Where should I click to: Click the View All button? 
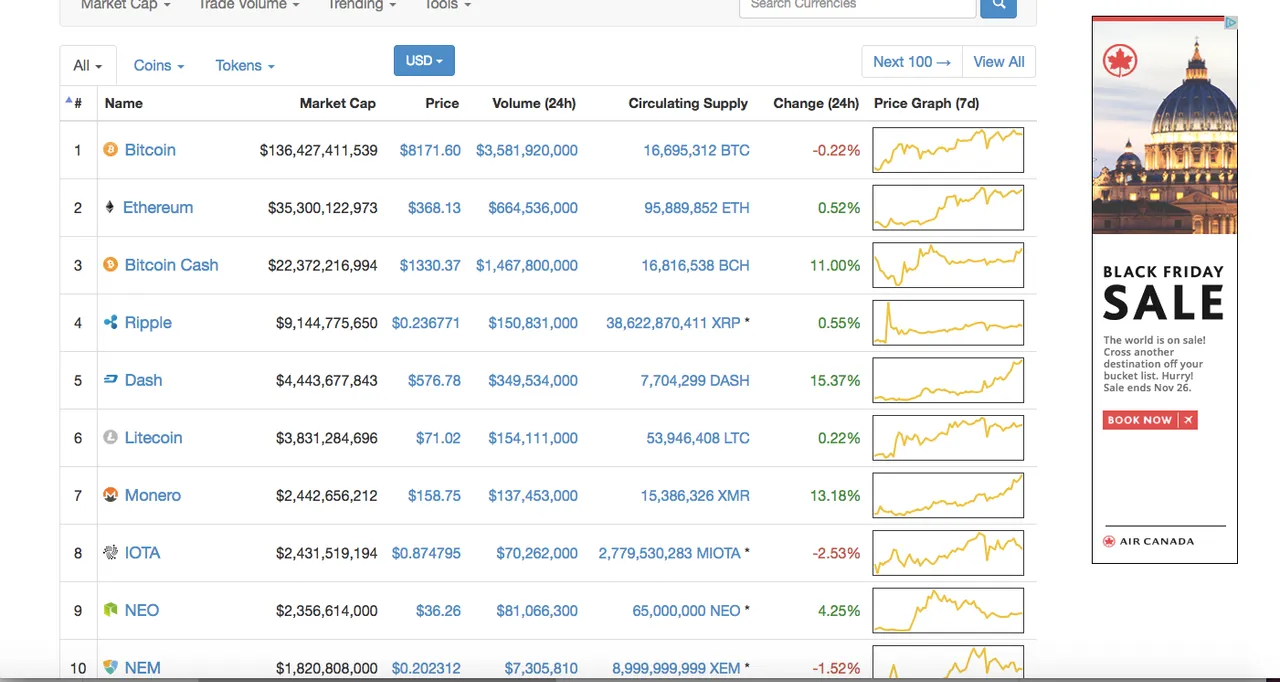point(999,62)
